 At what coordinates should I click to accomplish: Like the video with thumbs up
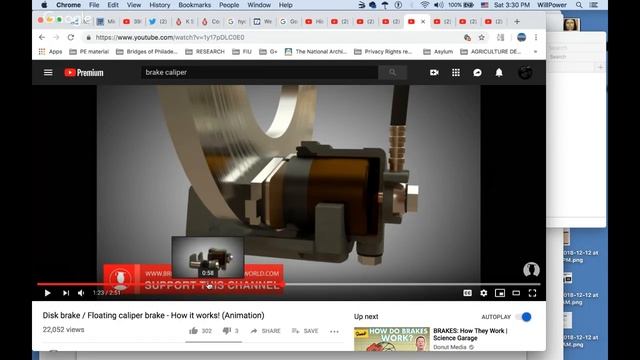pos(193,331)
